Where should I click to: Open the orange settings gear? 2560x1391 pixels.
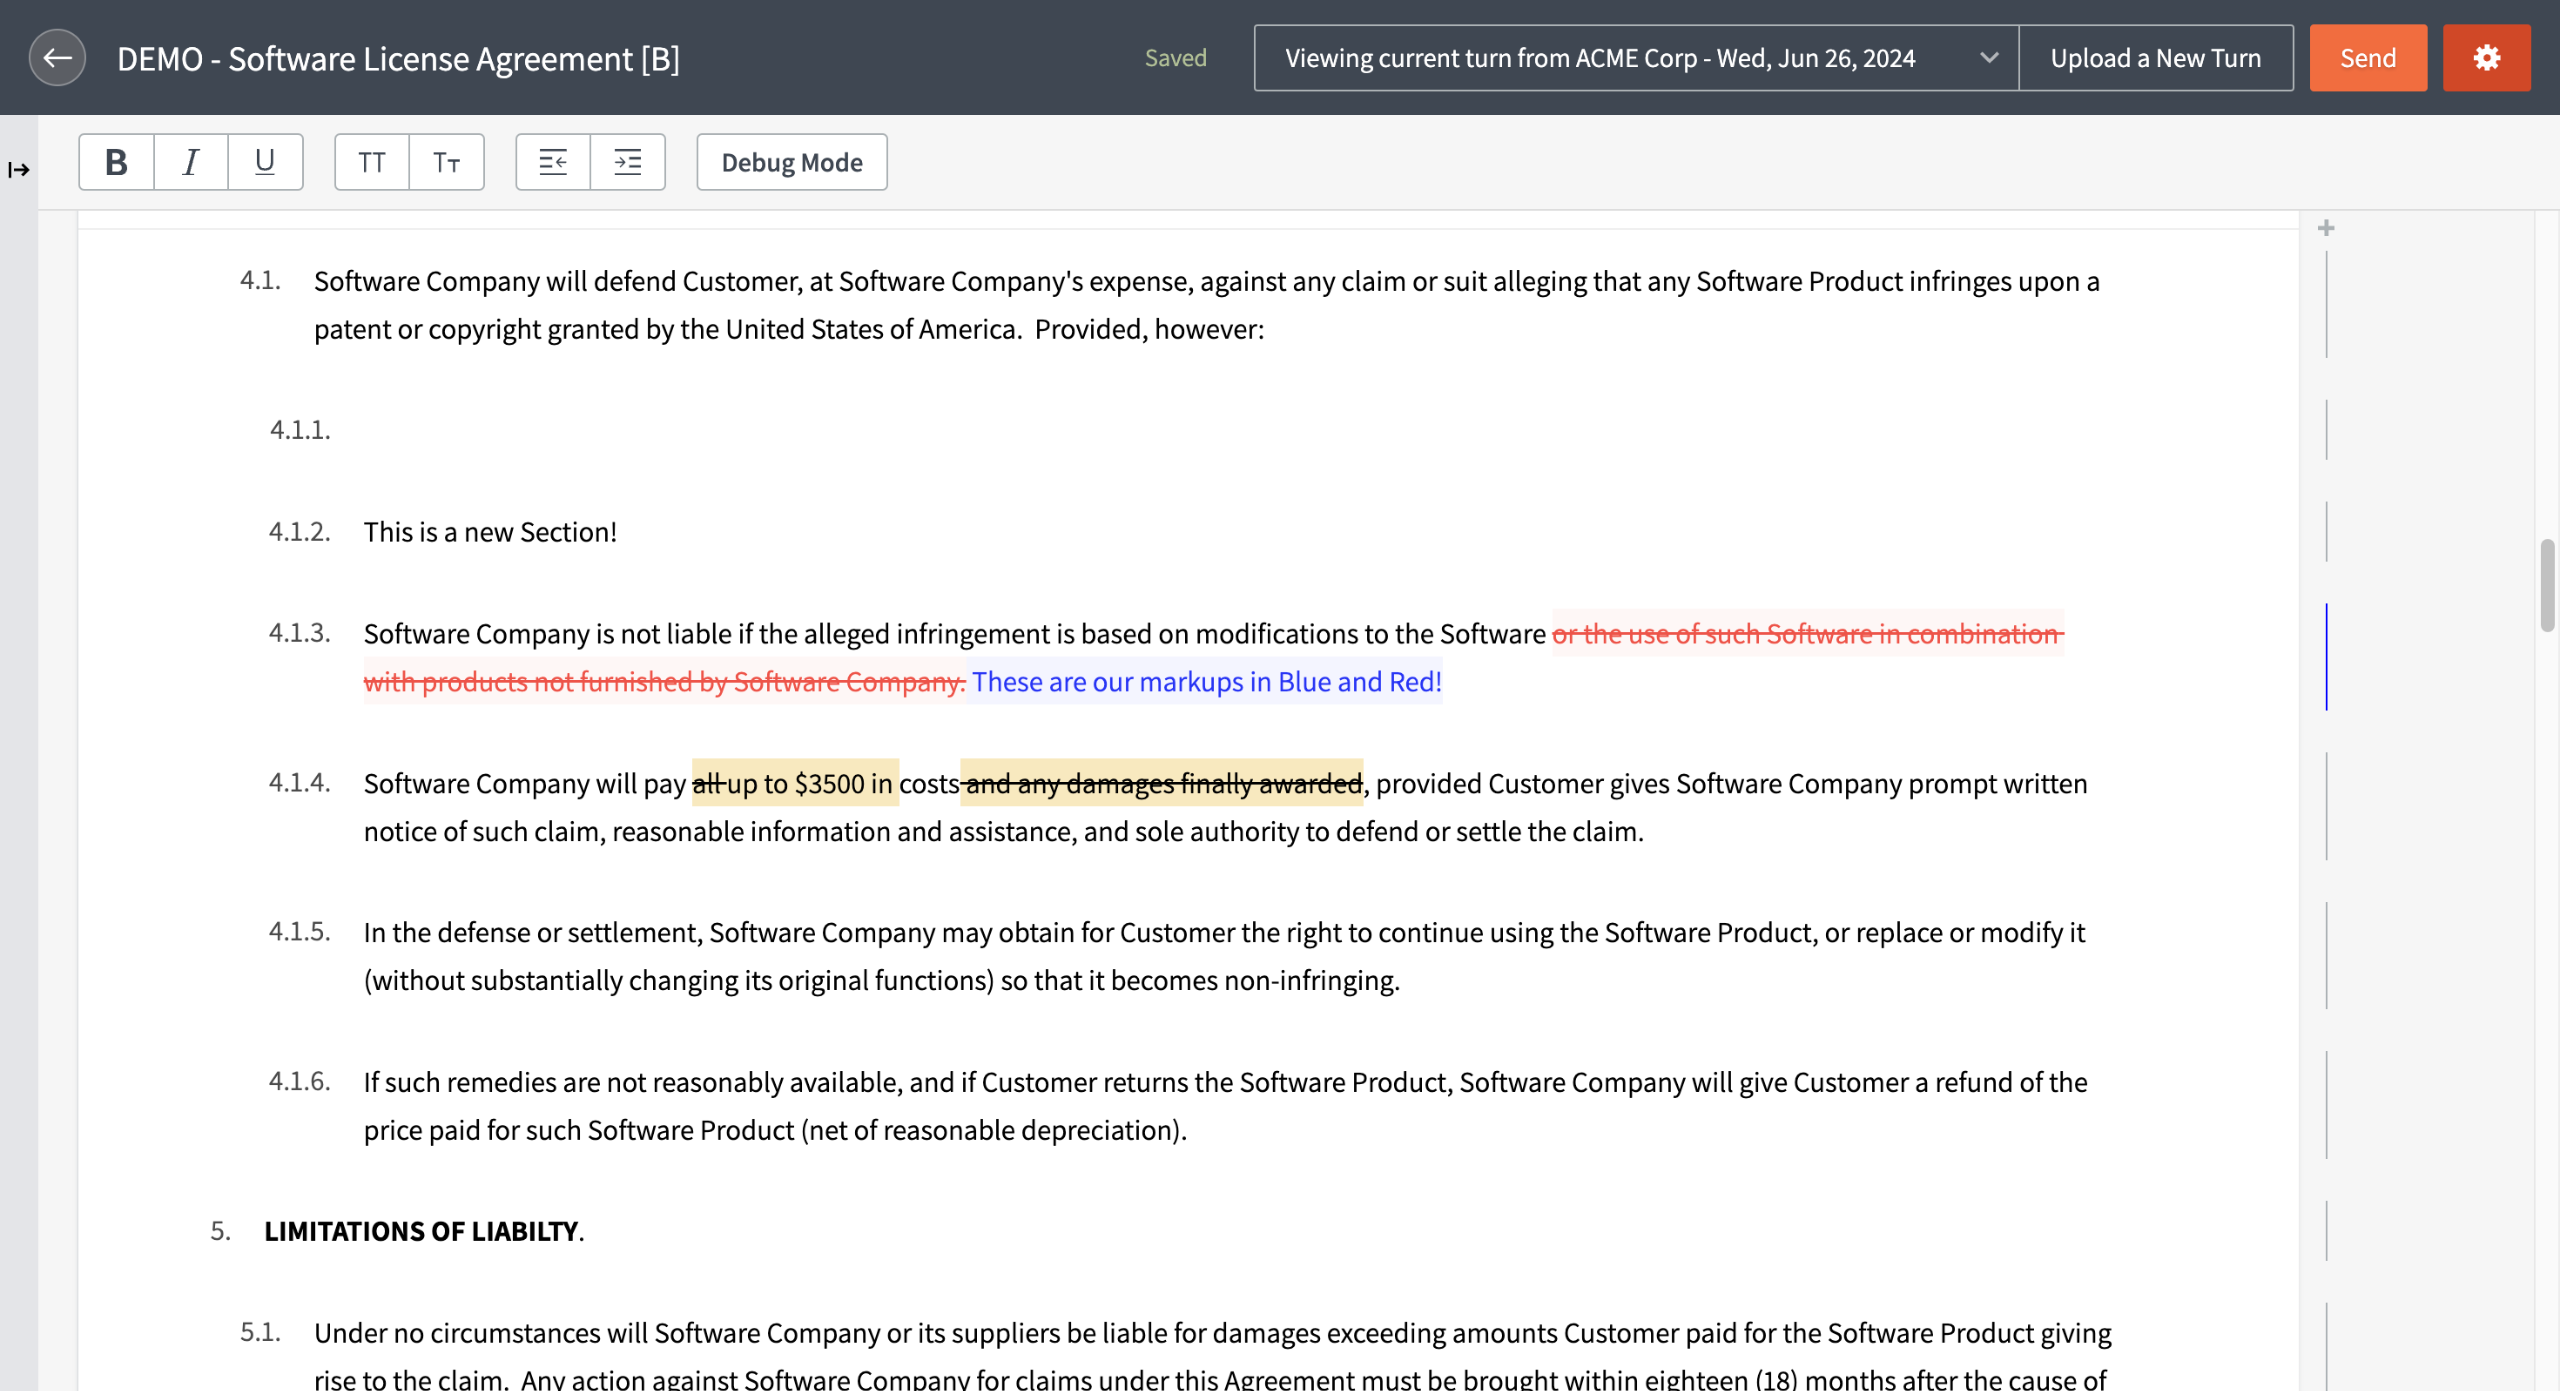[2486, 58]
